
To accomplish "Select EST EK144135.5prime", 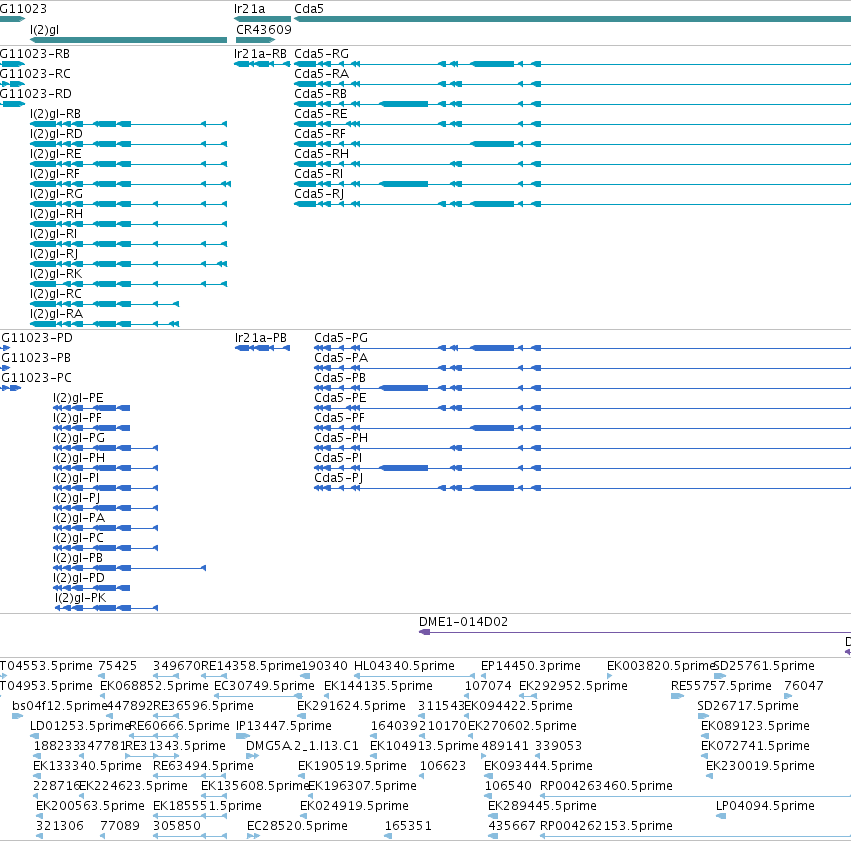I will tap(327, 696).
